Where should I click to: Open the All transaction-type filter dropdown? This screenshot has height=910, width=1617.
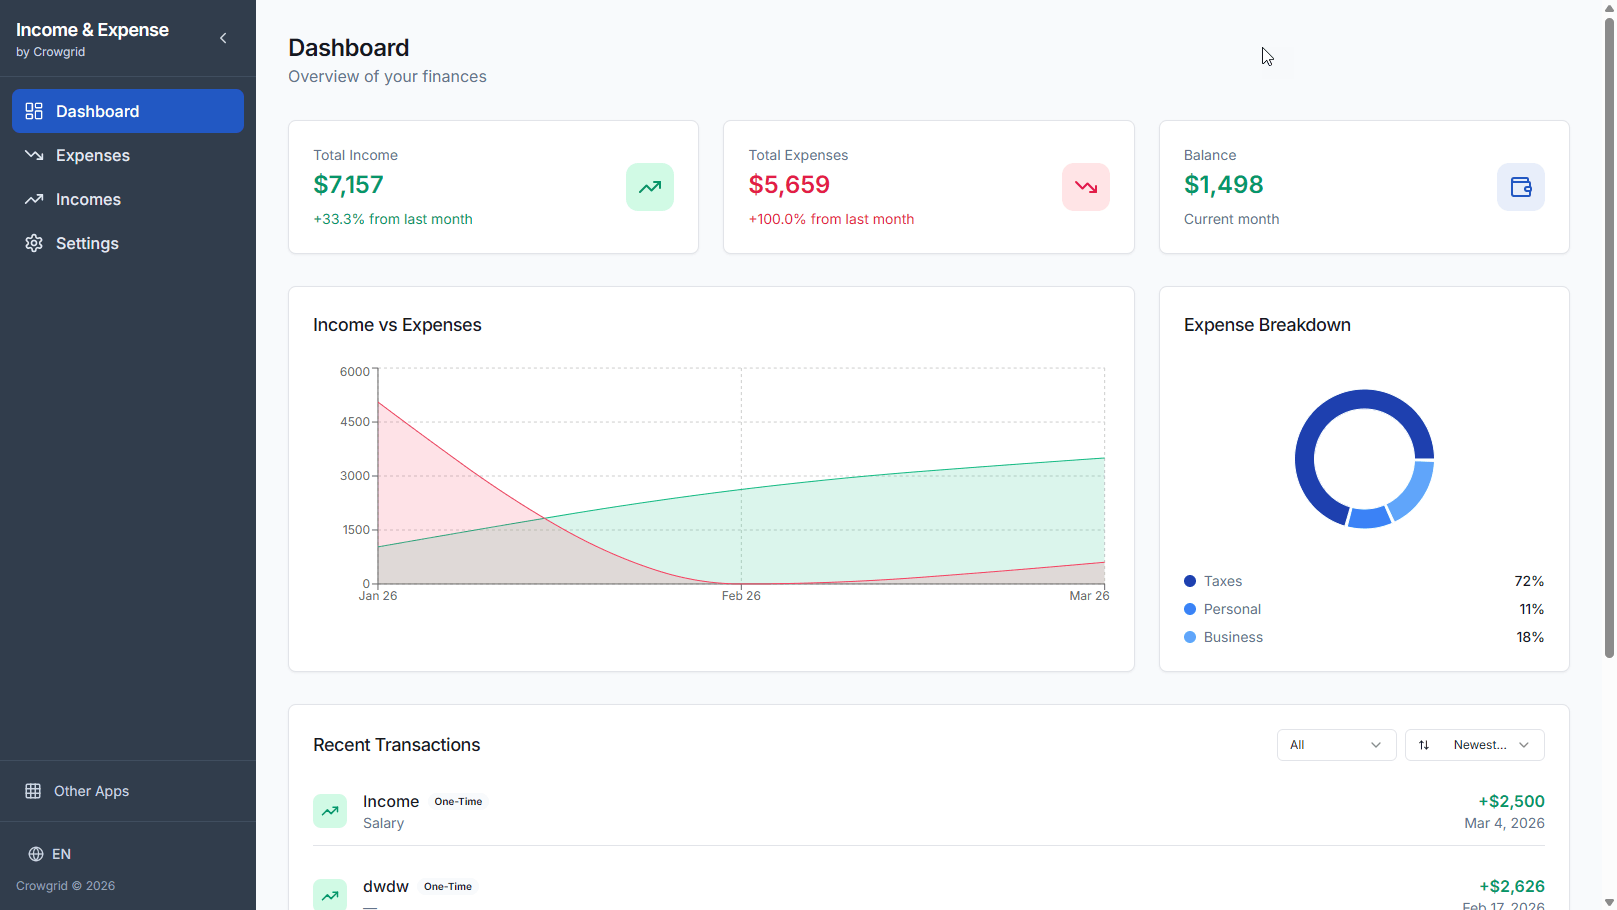[x=1336, y=744]
